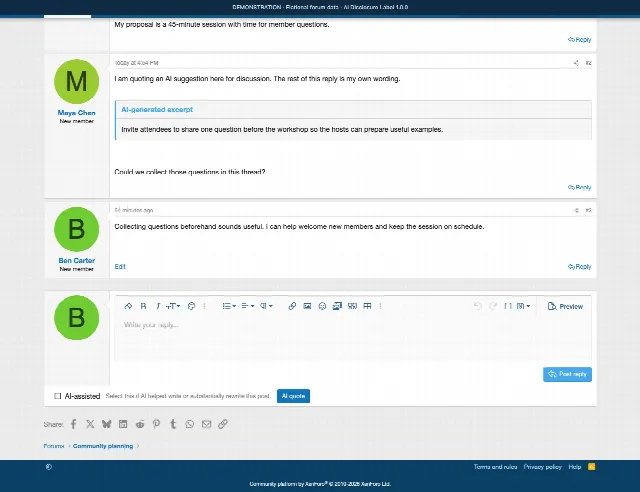The width and height of the screenshot is (640, 492).
Task: Open Community planning breadcrumb
Action: pyautogui.click(x=103, y=446)
